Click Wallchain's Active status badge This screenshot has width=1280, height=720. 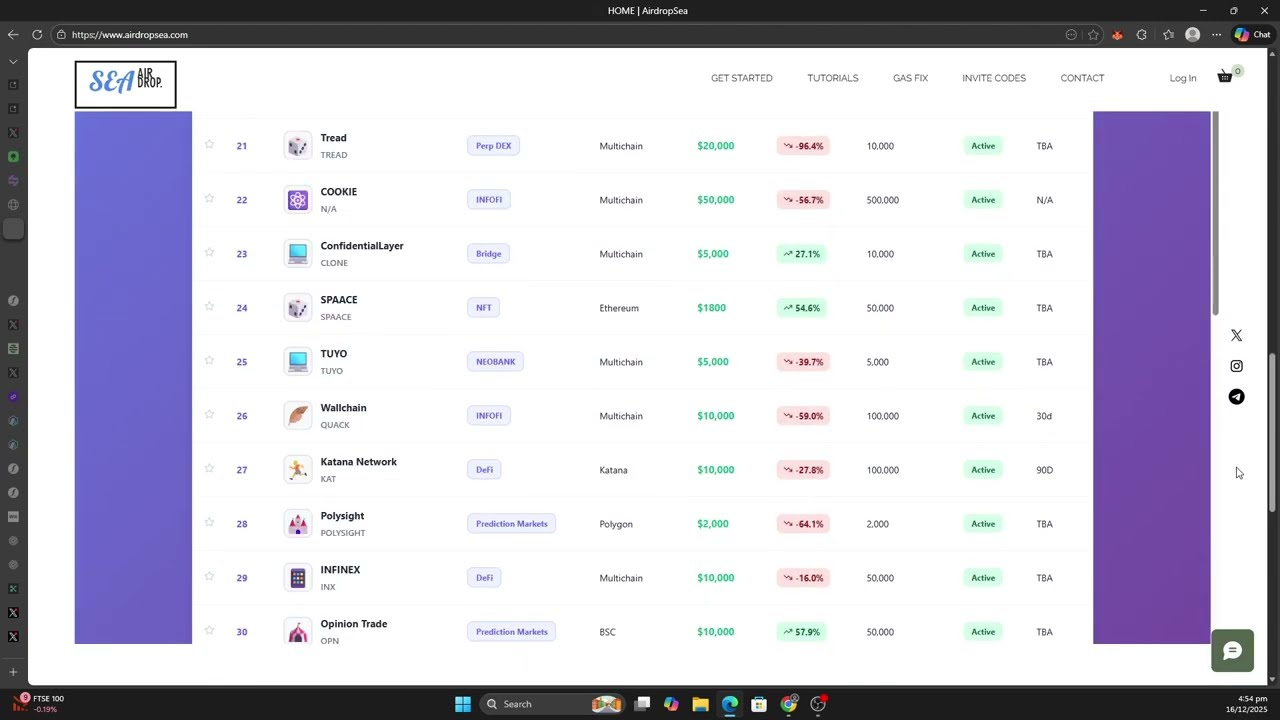(x=983, y=416)
